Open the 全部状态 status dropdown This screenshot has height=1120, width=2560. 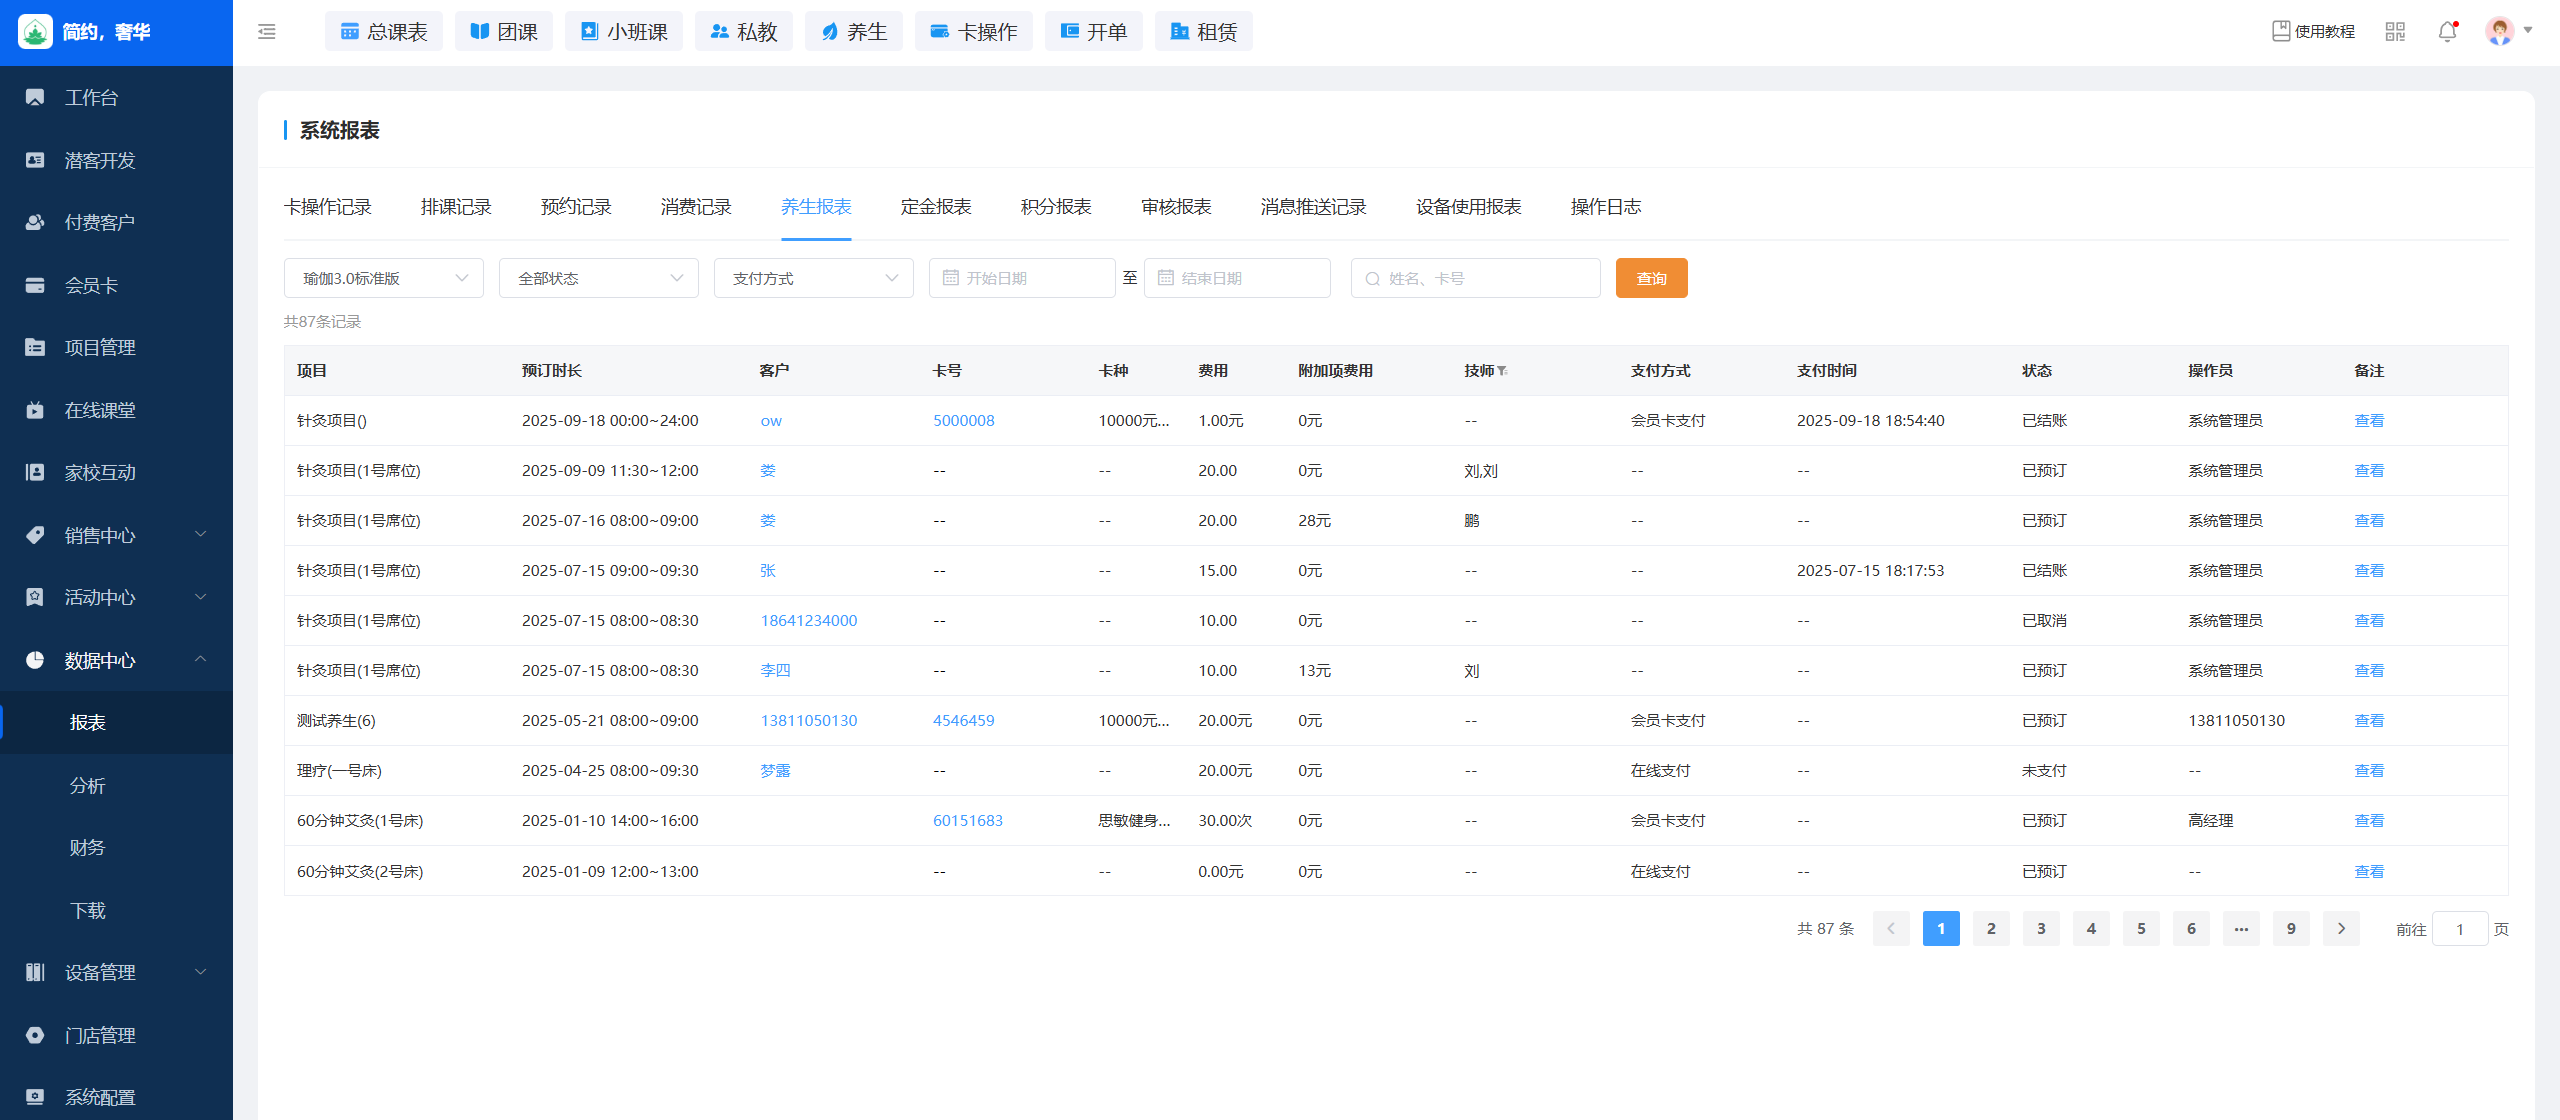[599, 278]
